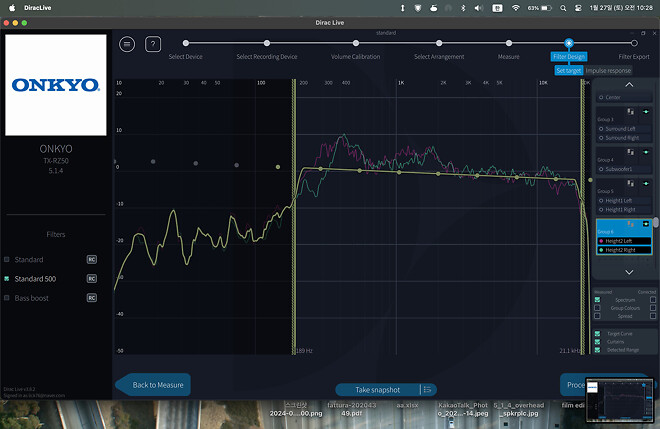Toggle the Target Curve checkbox

point(598,333)
